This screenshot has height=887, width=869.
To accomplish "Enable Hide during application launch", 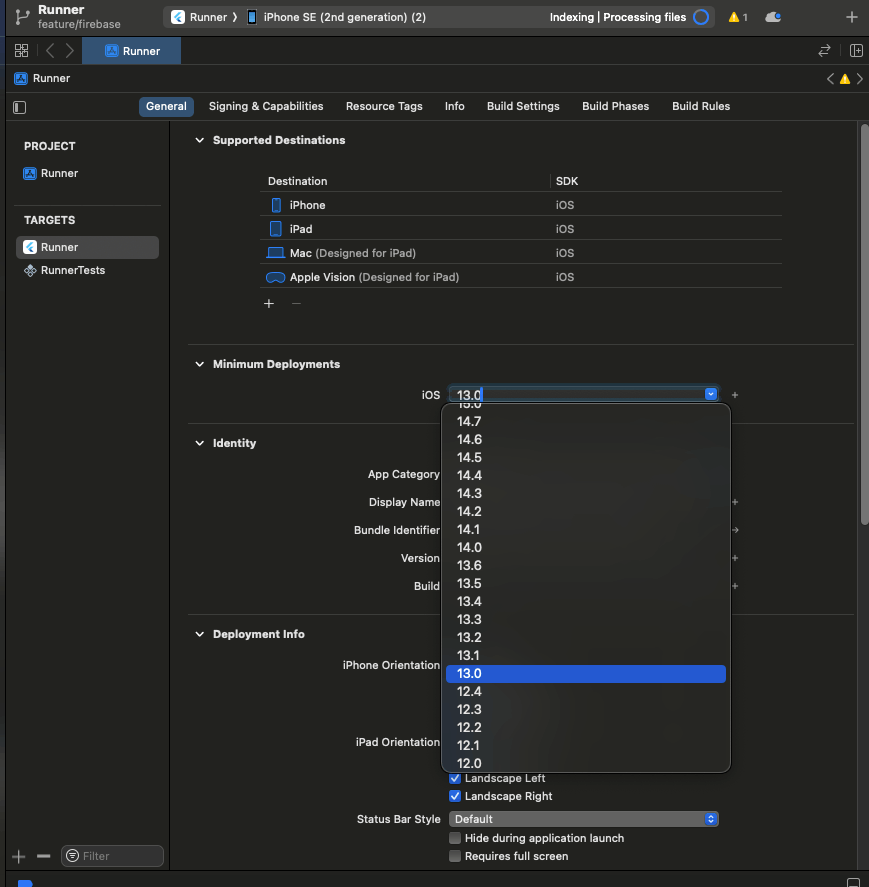I will [455, 838].
